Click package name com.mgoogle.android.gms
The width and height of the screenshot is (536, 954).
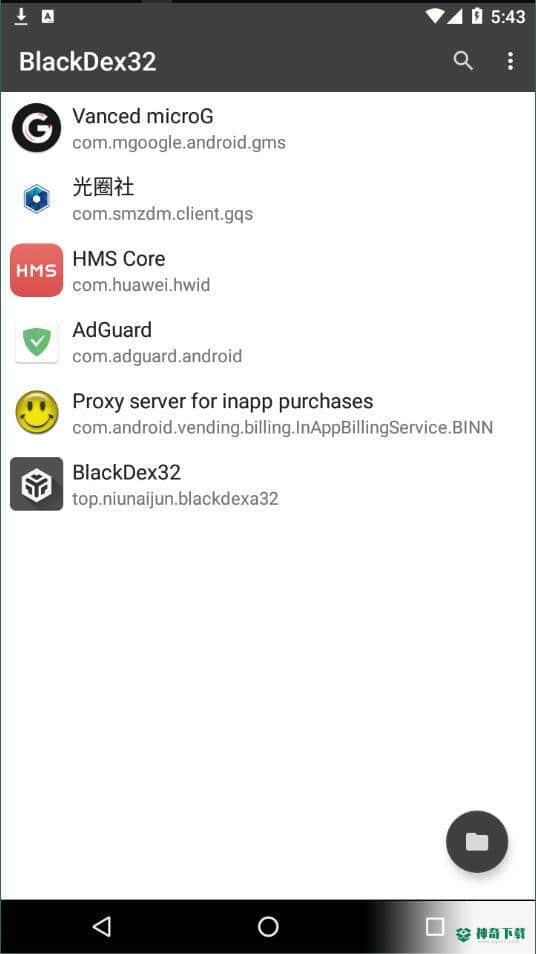tap(179, 143)
